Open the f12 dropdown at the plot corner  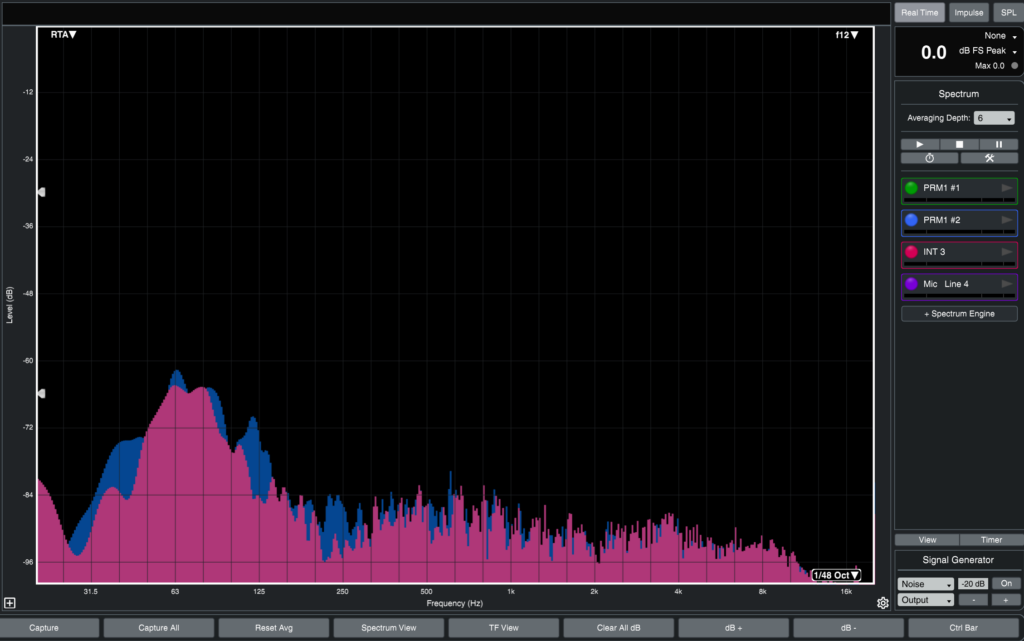click(846, 35)
